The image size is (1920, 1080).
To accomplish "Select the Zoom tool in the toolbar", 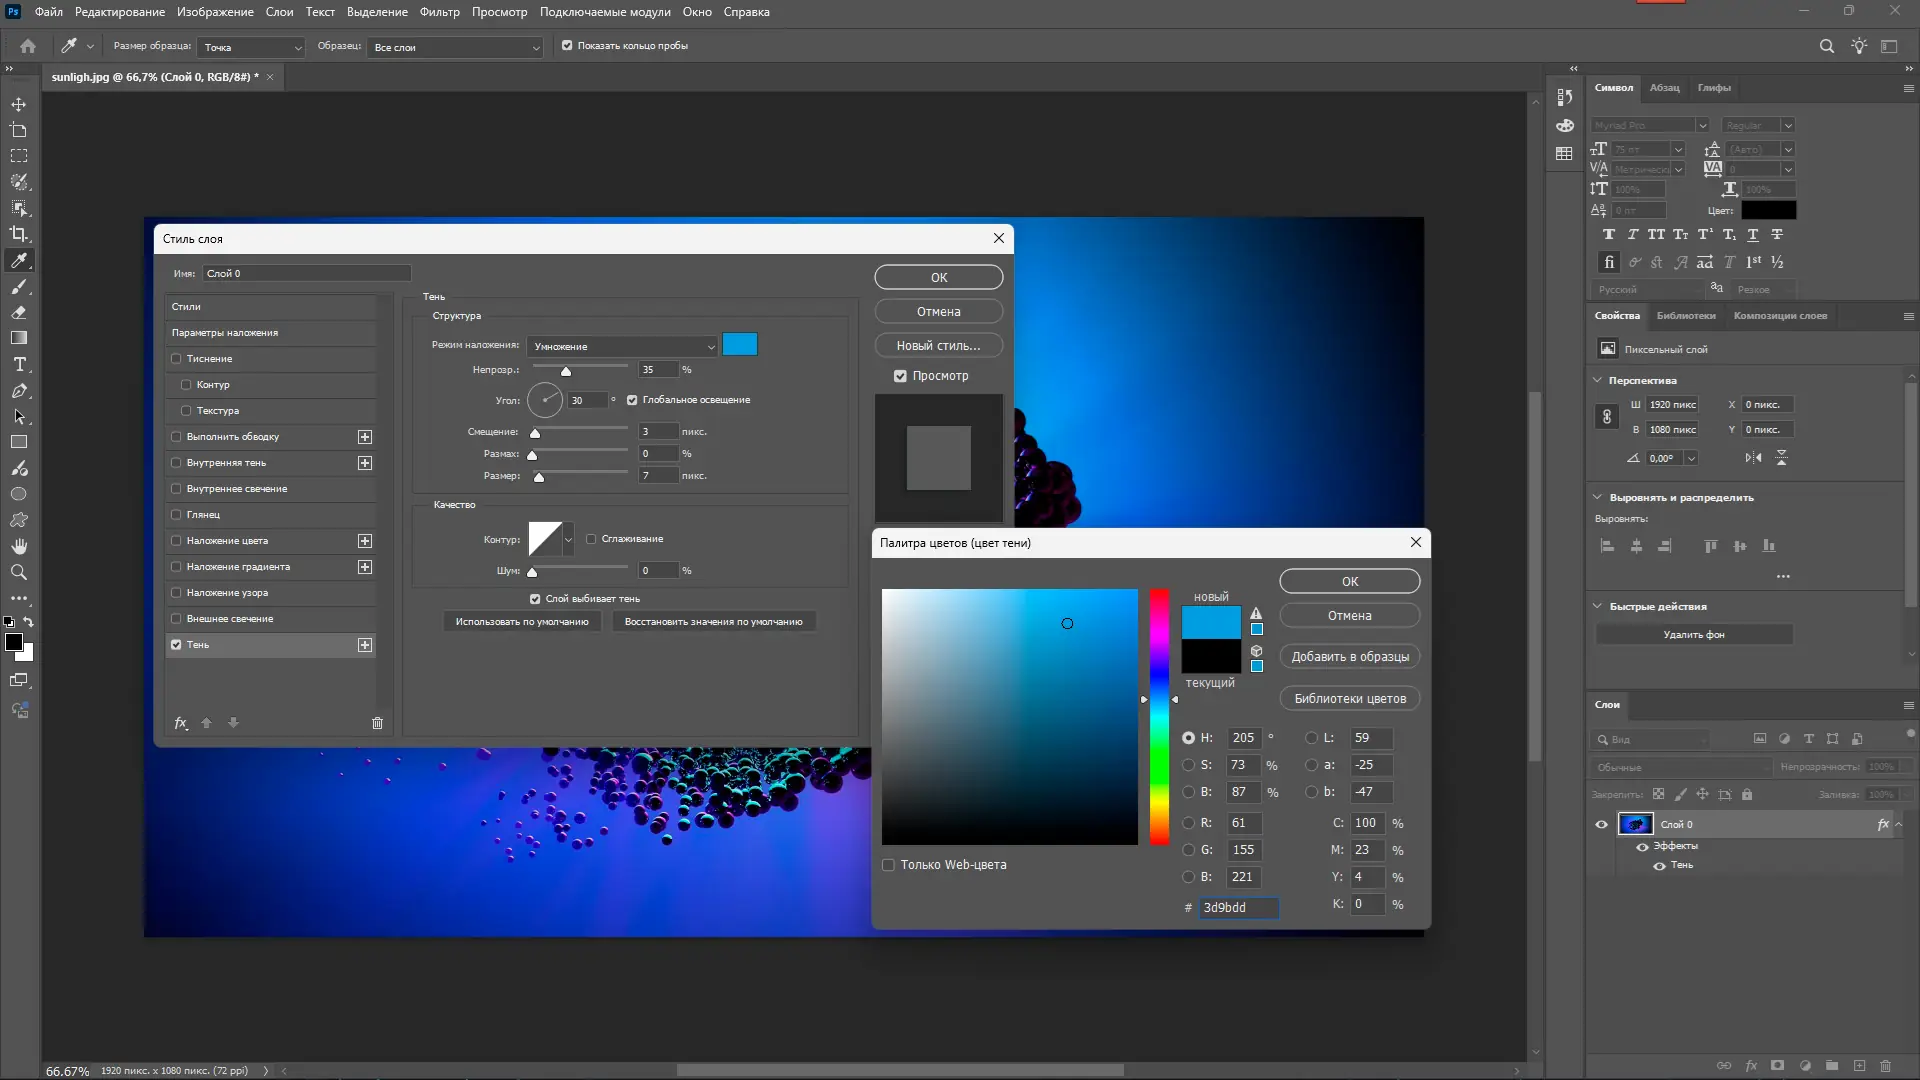I will click(18, 572).
